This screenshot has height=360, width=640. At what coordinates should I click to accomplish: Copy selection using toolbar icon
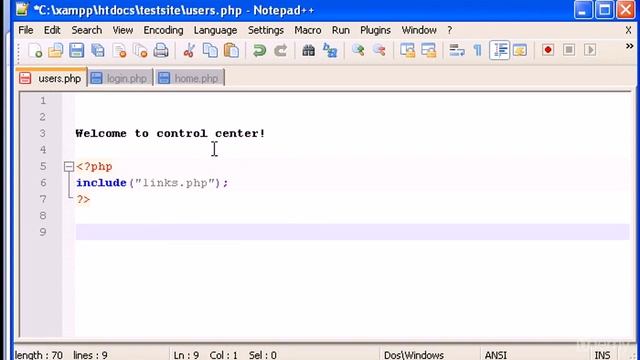pos(210,51)
